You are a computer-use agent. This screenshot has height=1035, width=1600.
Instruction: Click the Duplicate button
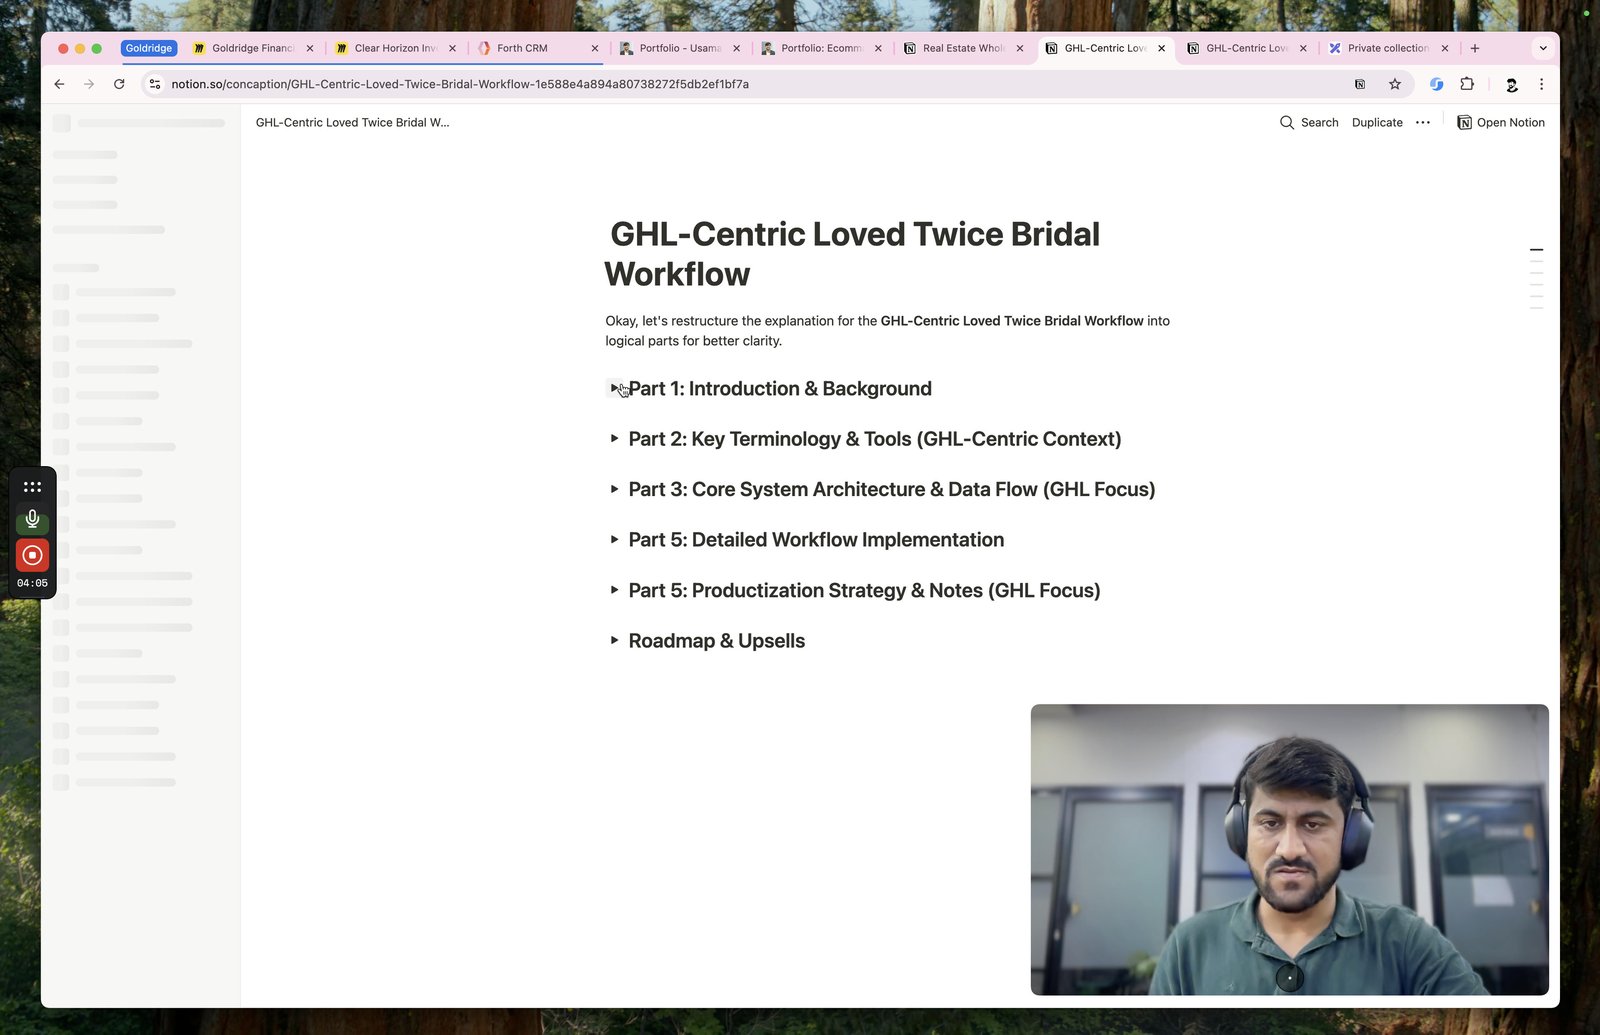coord(1377,122)
